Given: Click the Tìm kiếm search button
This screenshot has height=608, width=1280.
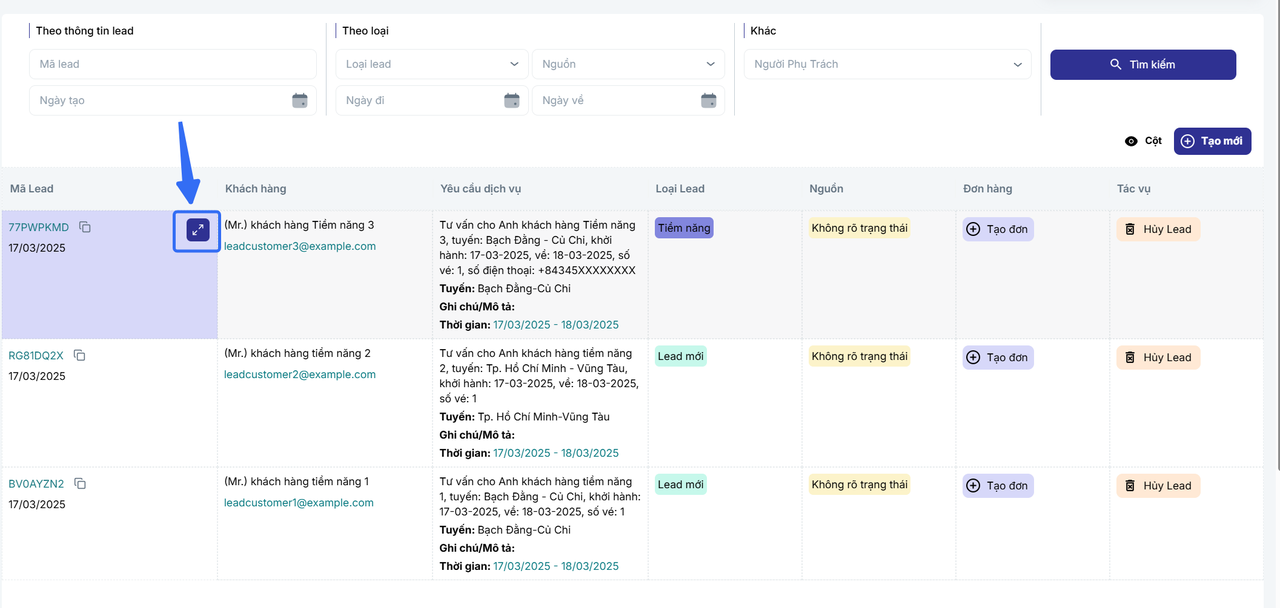Looking at the screenshot, I should pos(1143,64).
